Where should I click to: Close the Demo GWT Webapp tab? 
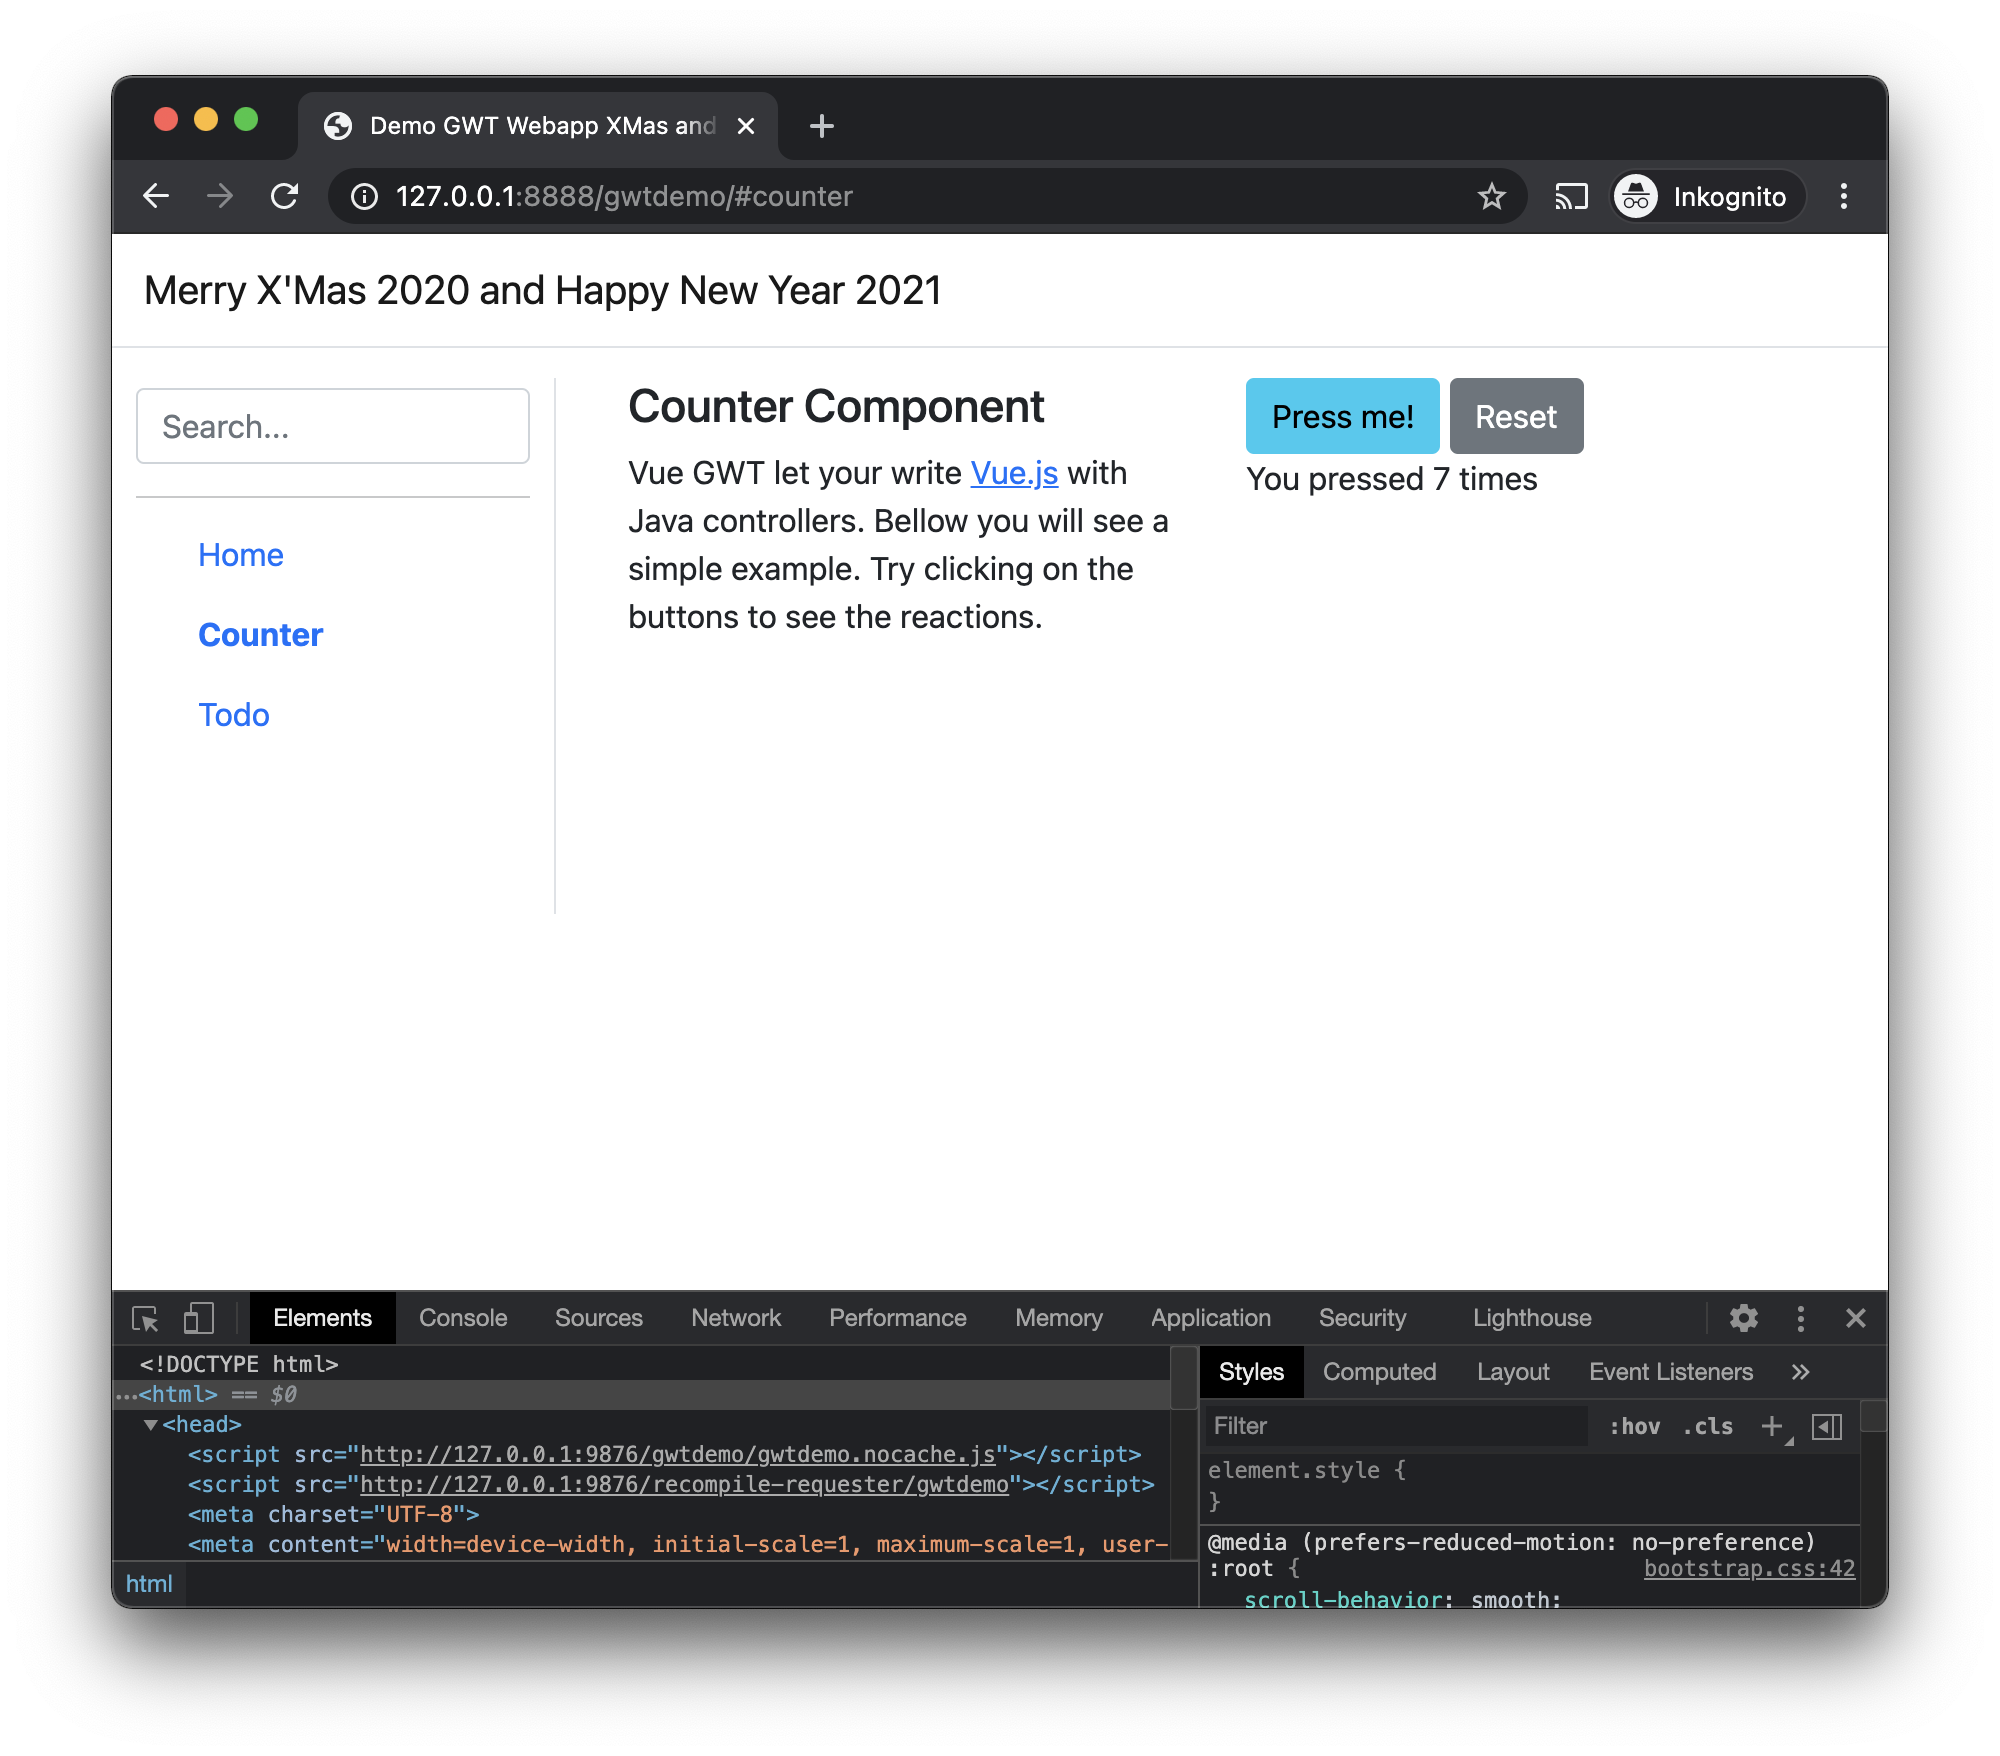tap(746, 126)
